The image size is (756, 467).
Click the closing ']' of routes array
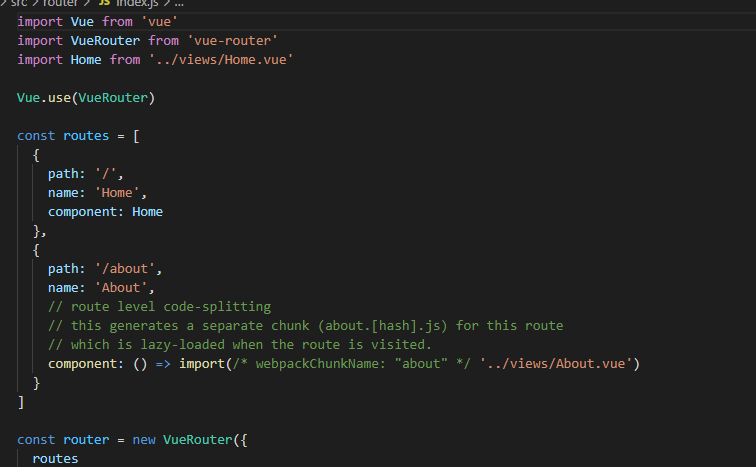[x=21, y=402]
